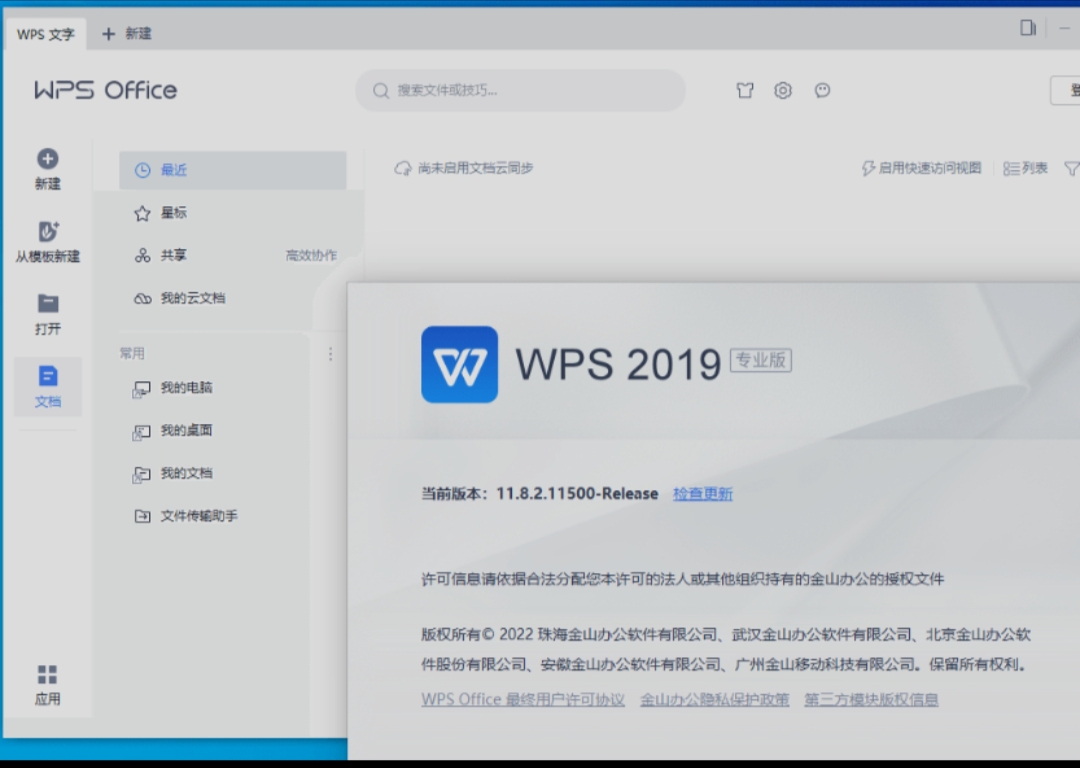
Task: Click the cloud sync icon
Action: [x=402, y=168]
